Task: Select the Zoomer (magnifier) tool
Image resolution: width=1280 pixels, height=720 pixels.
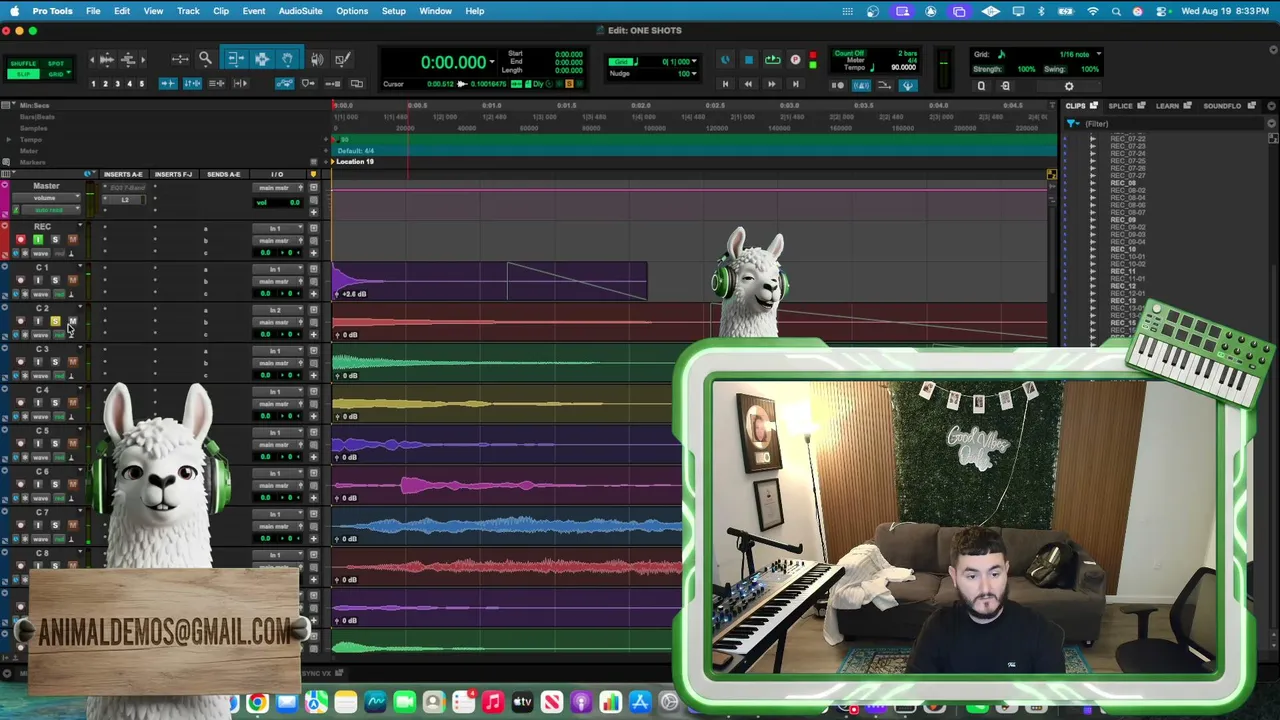Action: point(205,60)
